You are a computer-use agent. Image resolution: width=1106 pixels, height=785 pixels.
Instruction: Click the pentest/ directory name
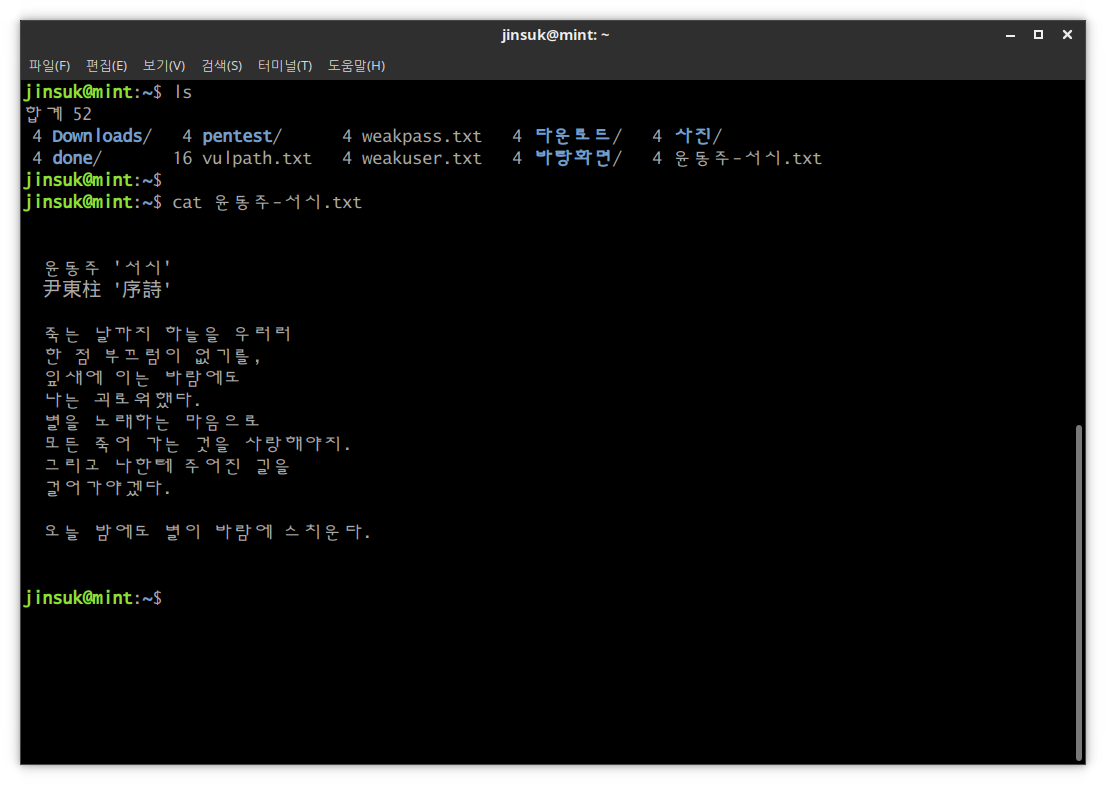[x=242, y=136]
